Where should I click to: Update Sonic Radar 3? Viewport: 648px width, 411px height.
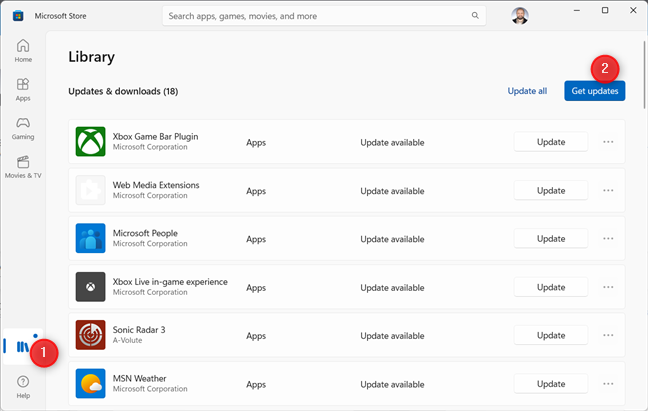pos(551,335)
